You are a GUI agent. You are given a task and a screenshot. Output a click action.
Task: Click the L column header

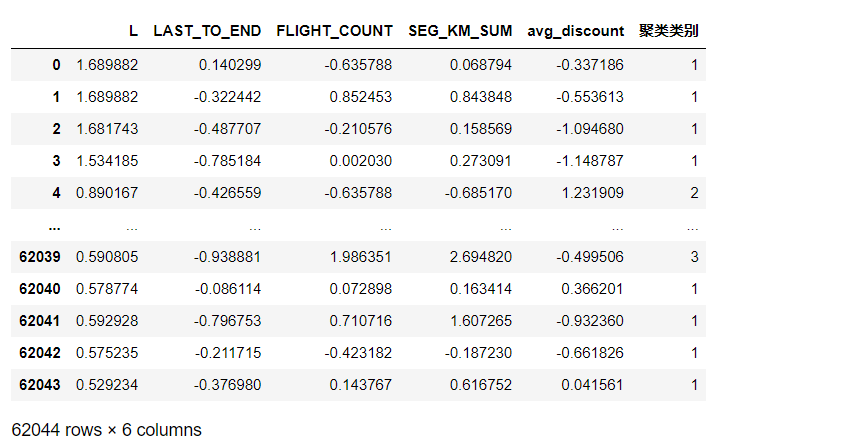click(x=133, y=31)
